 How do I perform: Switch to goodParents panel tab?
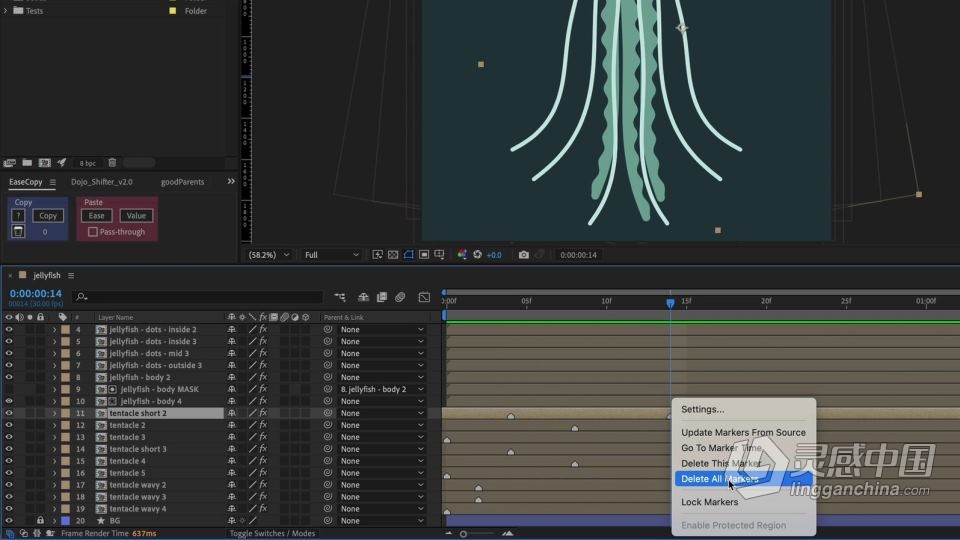point(182,182)
